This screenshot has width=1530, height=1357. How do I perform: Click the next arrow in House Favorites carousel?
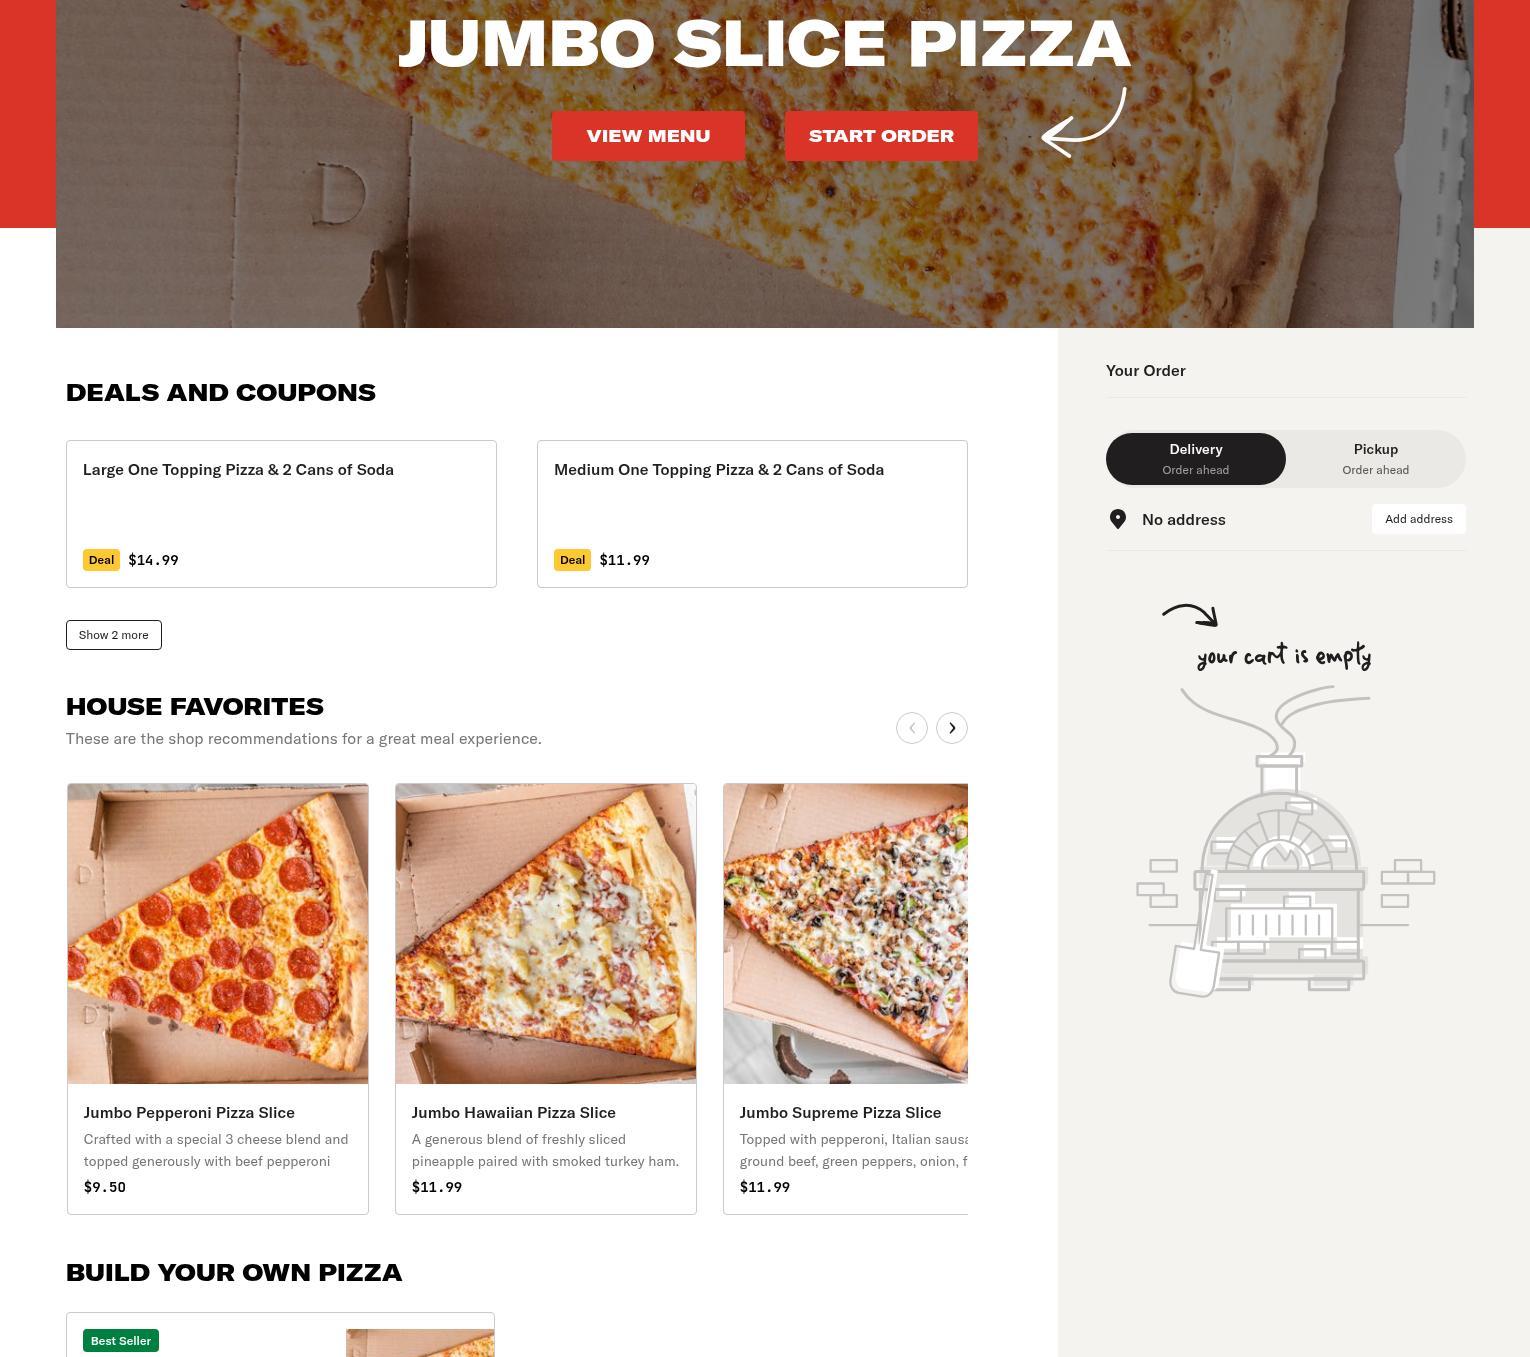(x=952, y=728)
